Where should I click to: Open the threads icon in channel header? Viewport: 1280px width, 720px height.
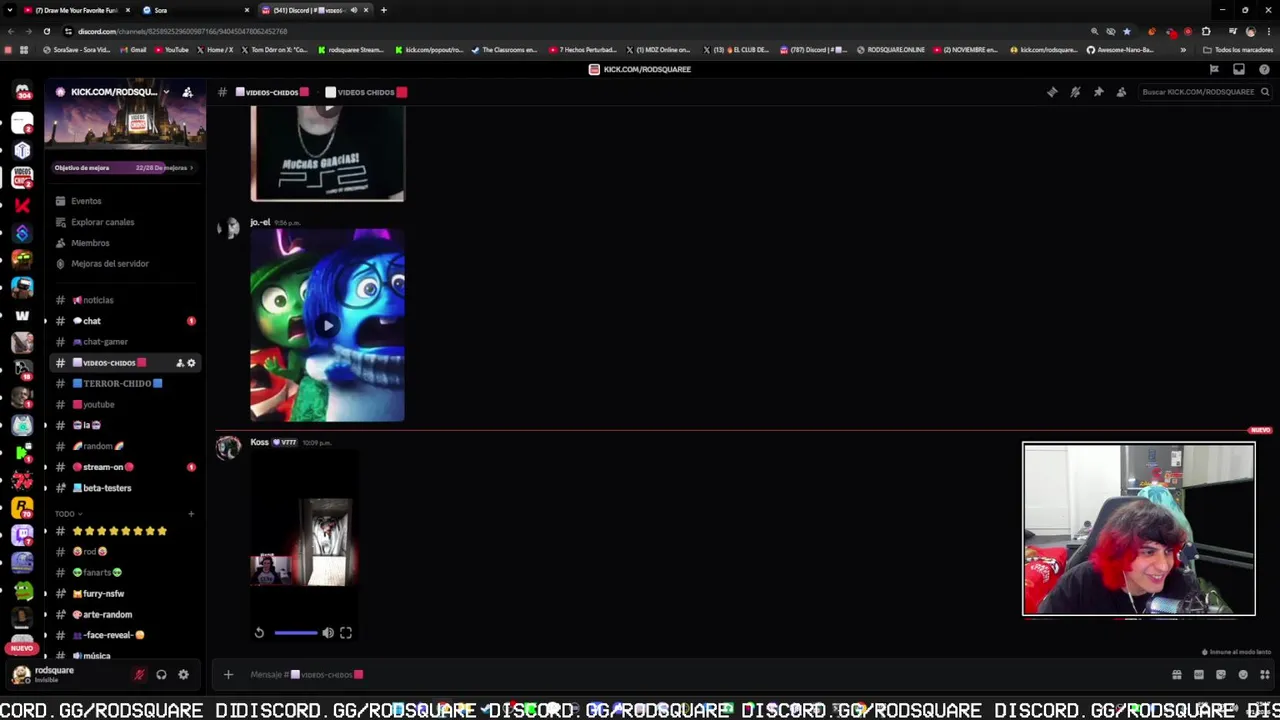(x=1052, y=92)
